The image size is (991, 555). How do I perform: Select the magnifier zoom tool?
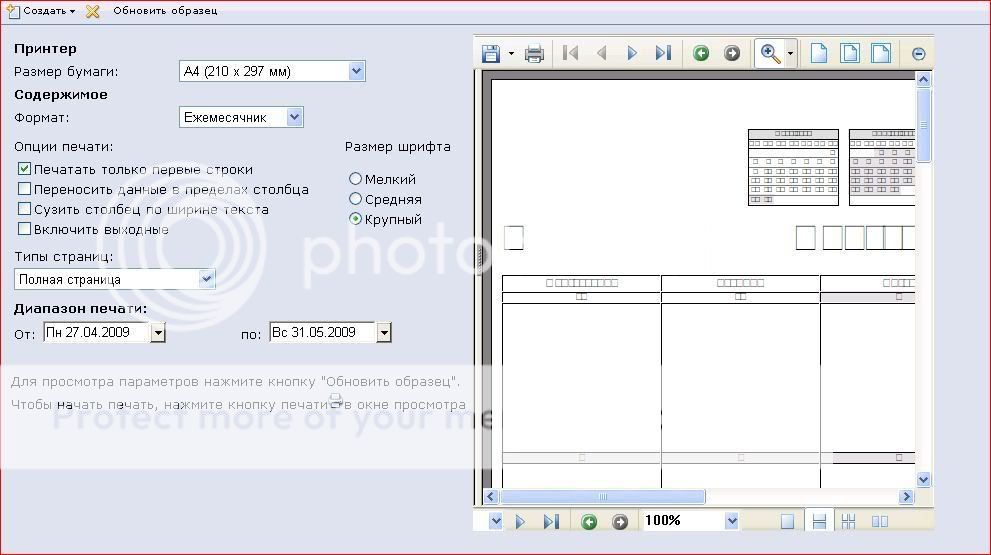point(770,54)
